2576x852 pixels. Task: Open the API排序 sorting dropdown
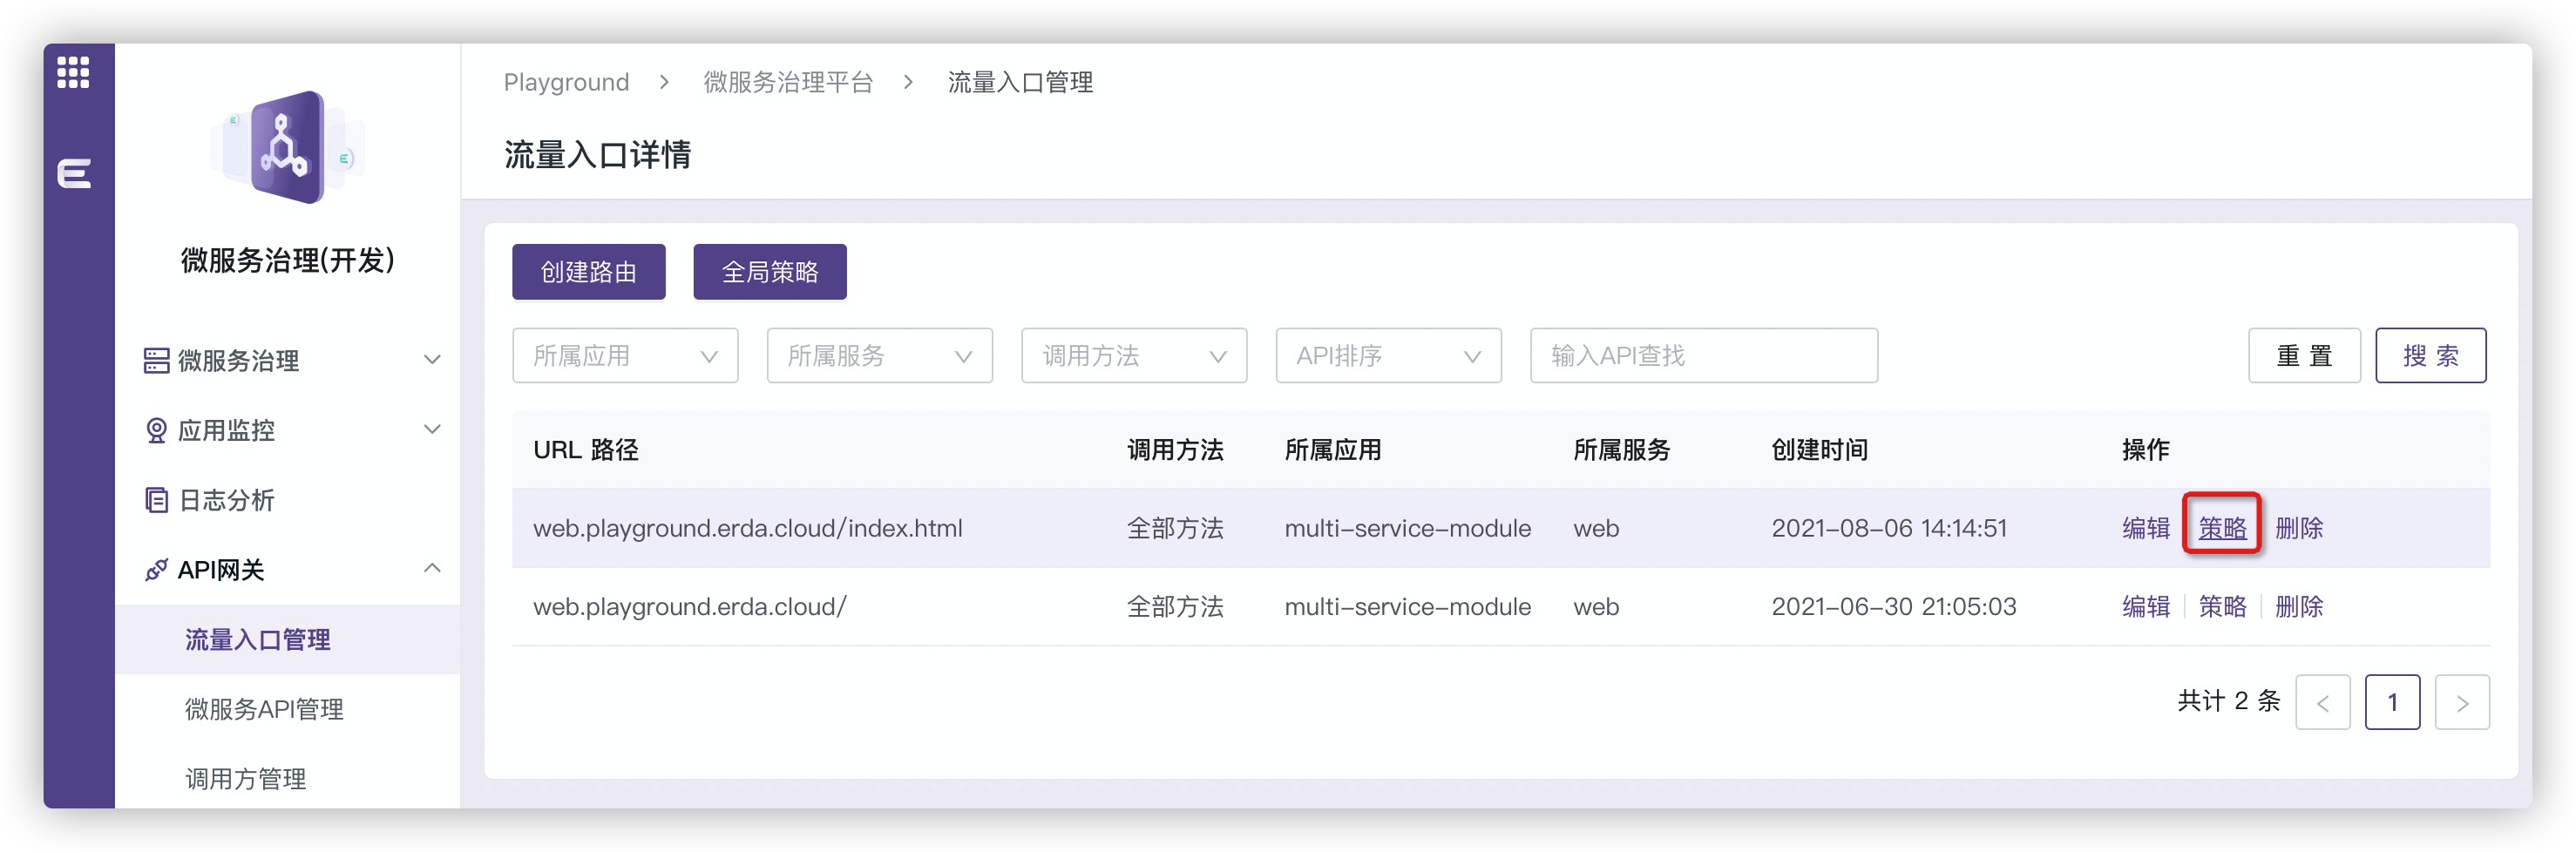(x=1387, y=355)
